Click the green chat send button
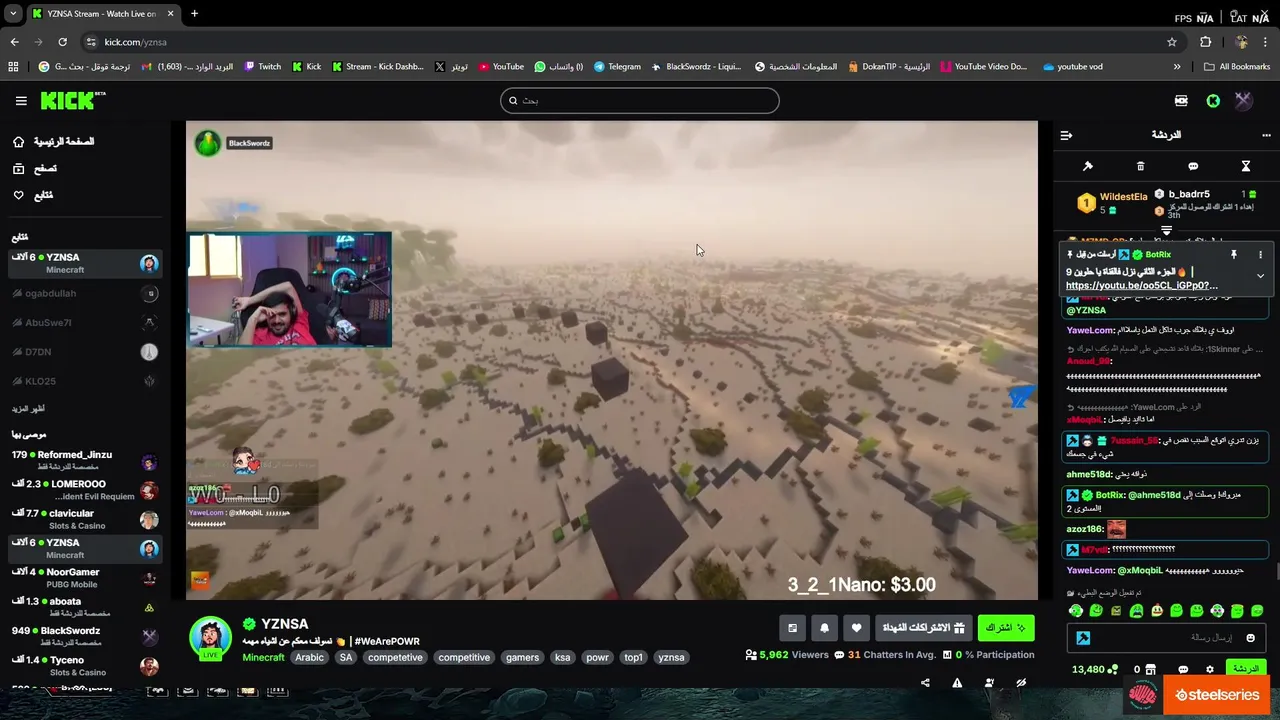 1246,669
